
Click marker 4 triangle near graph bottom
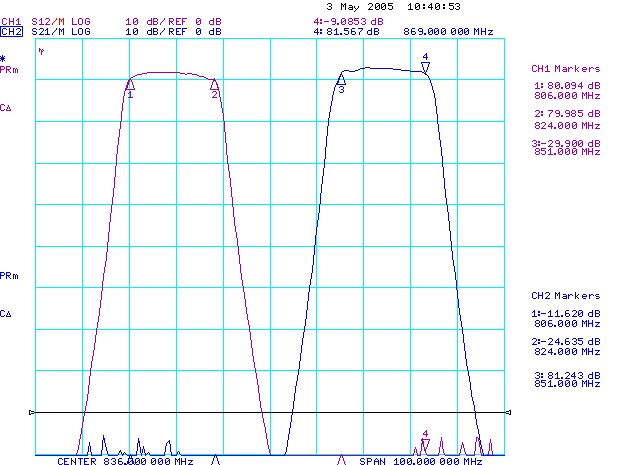click(x=425, y=443)
